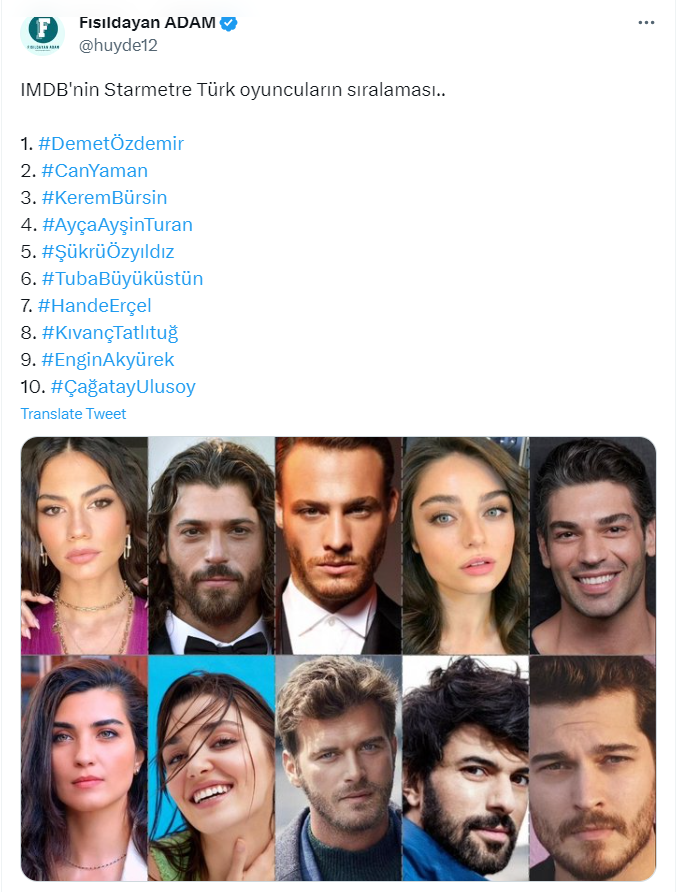The image size is (676, 892).
Task: Open the #ŞükrüÖzyıldız hashtag
Action: pos(108,251)
